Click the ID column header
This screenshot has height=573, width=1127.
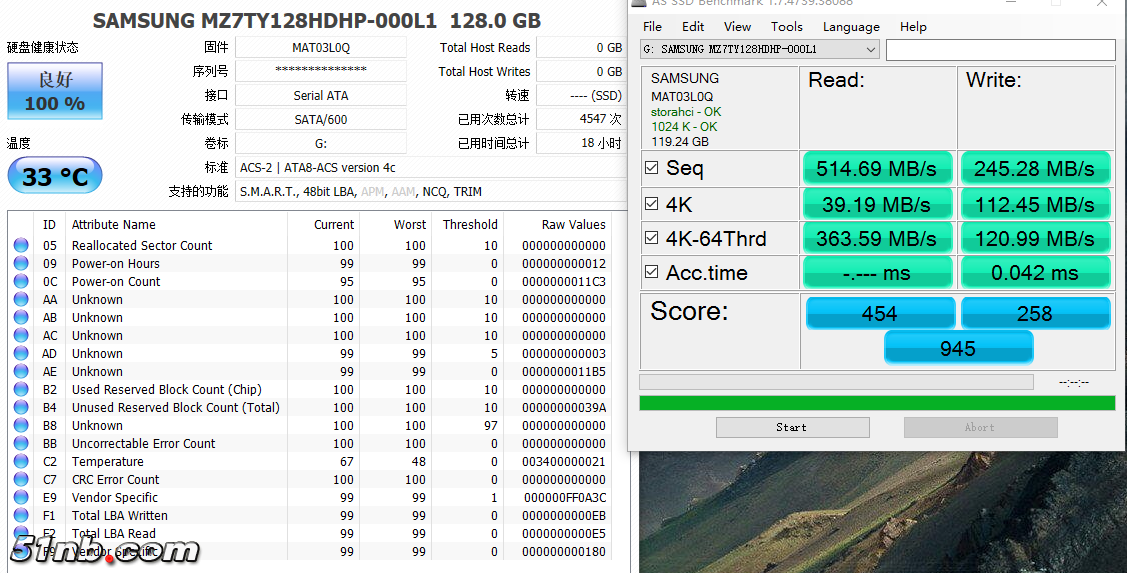click(49, 224)
